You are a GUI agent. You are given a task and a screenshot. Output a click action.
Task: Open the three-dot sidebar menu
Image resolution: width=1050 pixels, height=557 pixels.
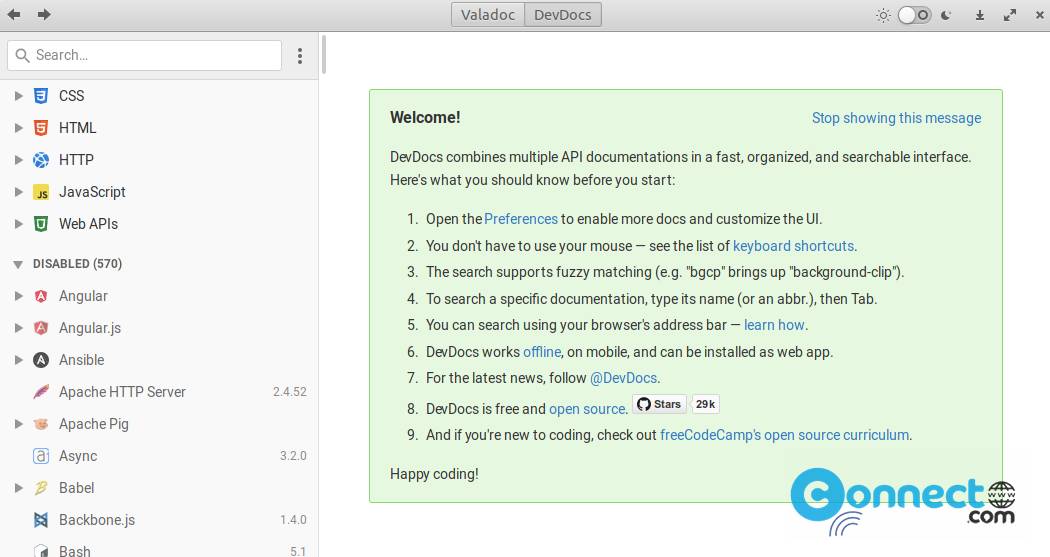point(300,56)
